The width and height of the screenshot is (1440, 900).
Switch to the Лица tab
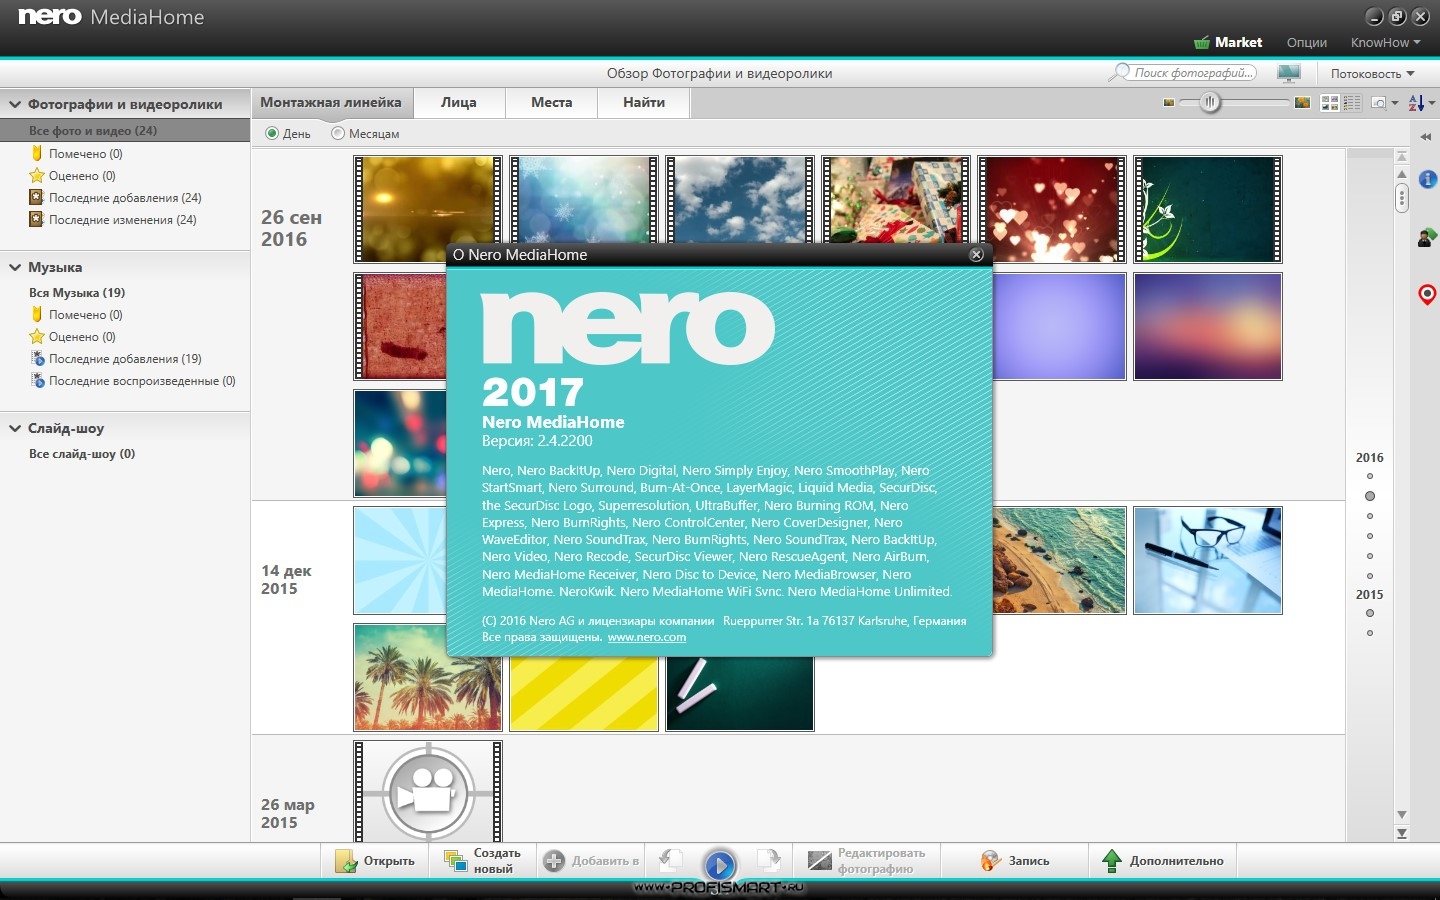coord(458,102)
